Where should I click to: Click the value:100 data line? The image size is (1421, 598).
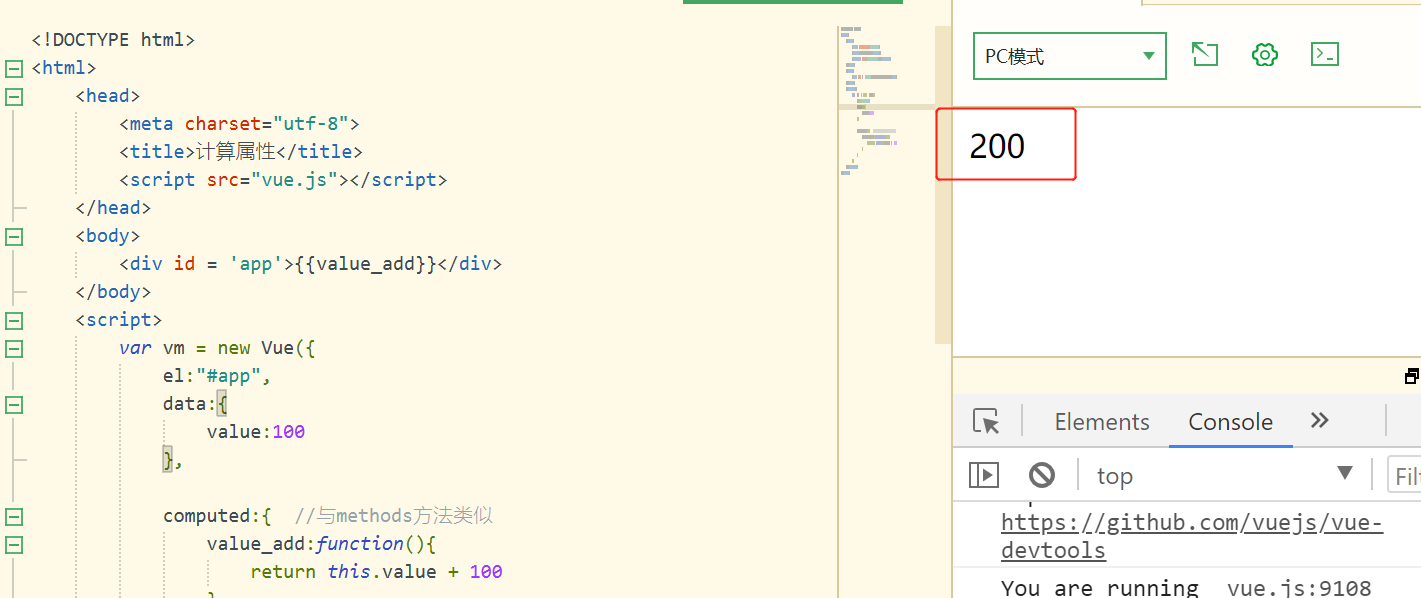tap(256, 432)
